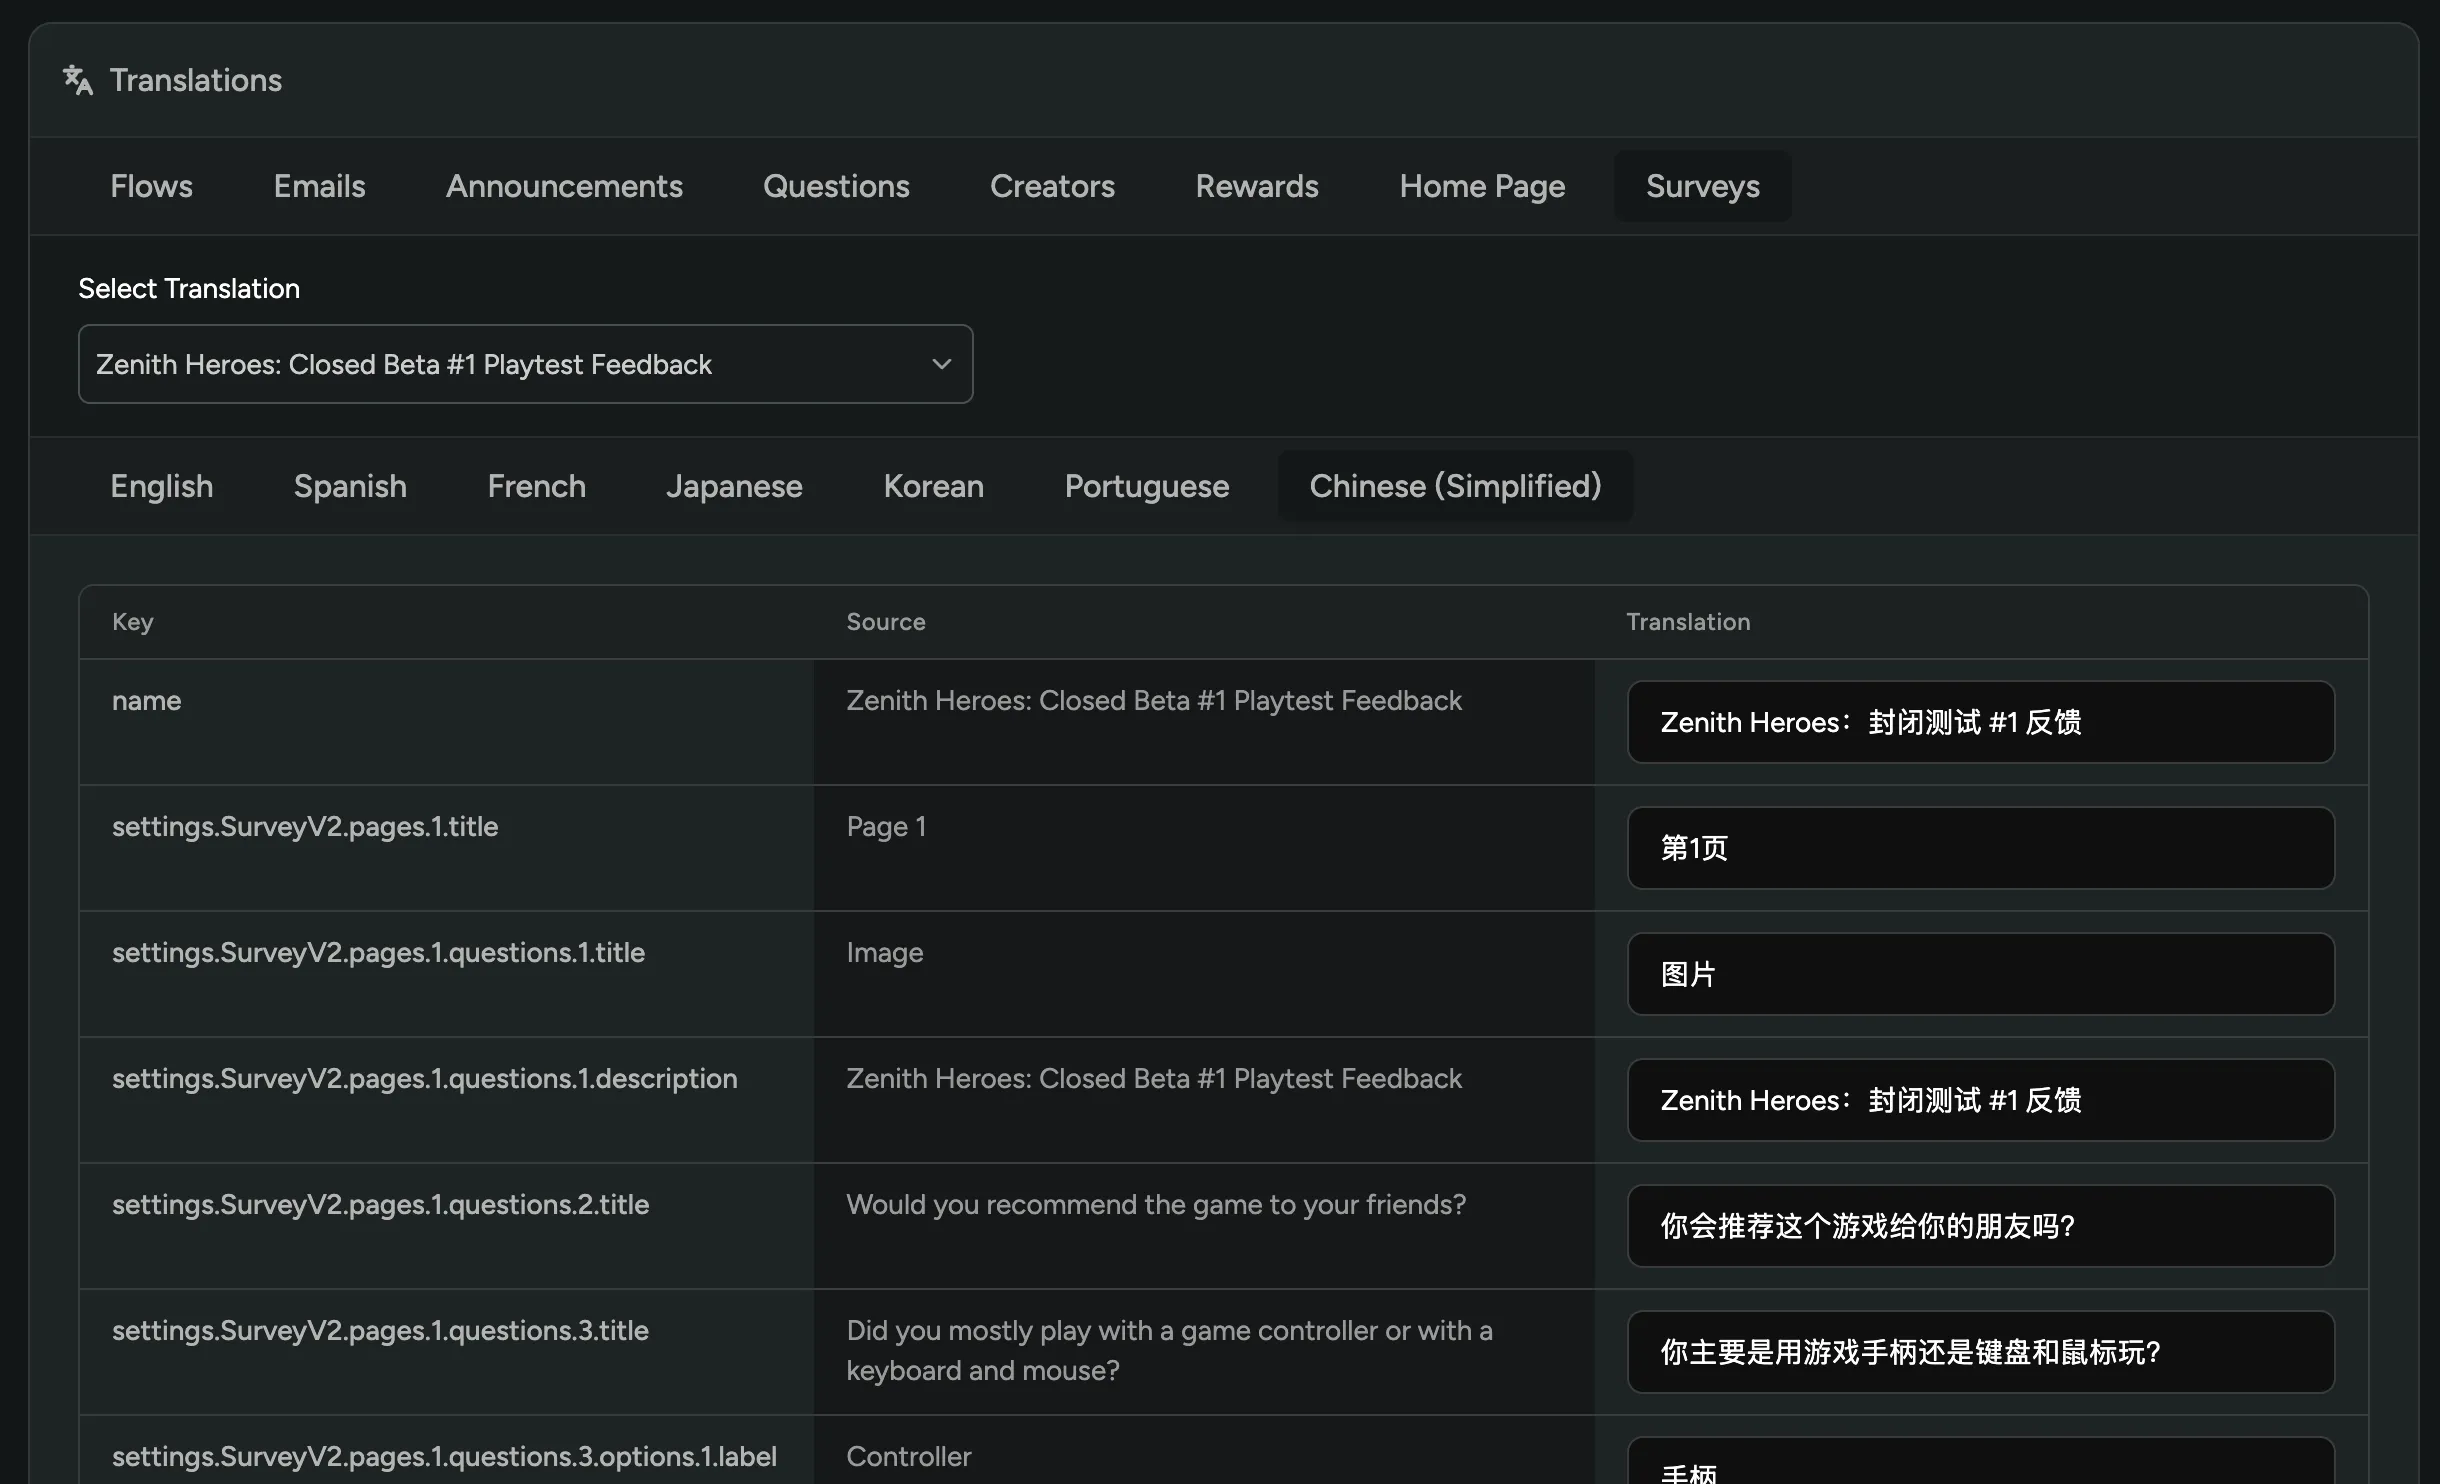Select the pages.1.questions.2.title key
Viewport: 2440px width, 1484px height.
tap(380, 1205)
